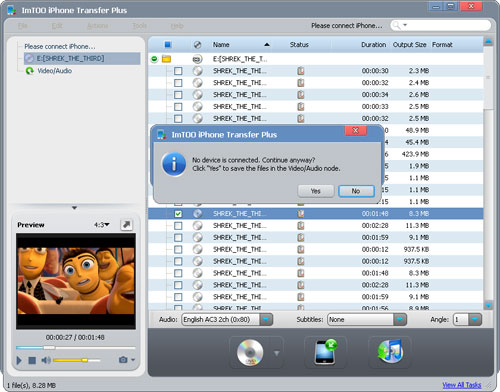Open the Actions menu
The height and width of the screenshot is (392, 500).
[x=97, y=26]
